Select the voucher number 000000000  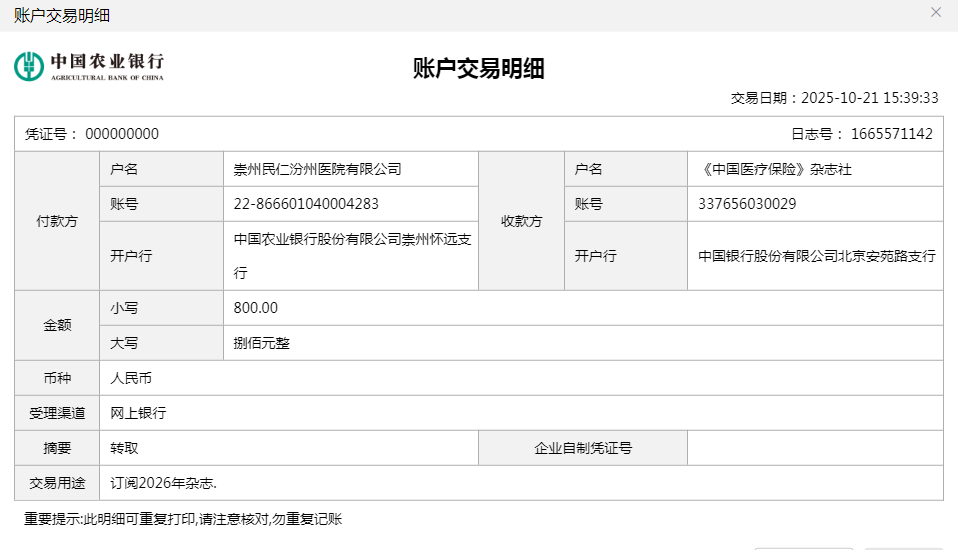(x=121, y=134)
